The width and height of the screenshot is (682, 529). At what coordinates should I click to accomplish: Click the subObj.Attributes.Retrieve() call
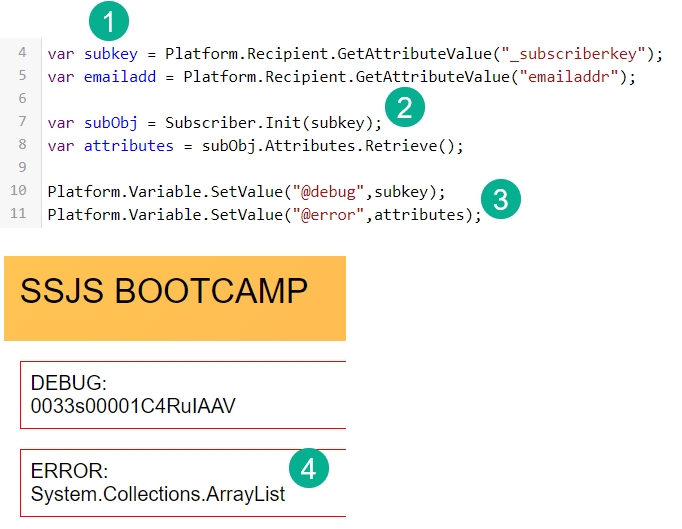333,146
